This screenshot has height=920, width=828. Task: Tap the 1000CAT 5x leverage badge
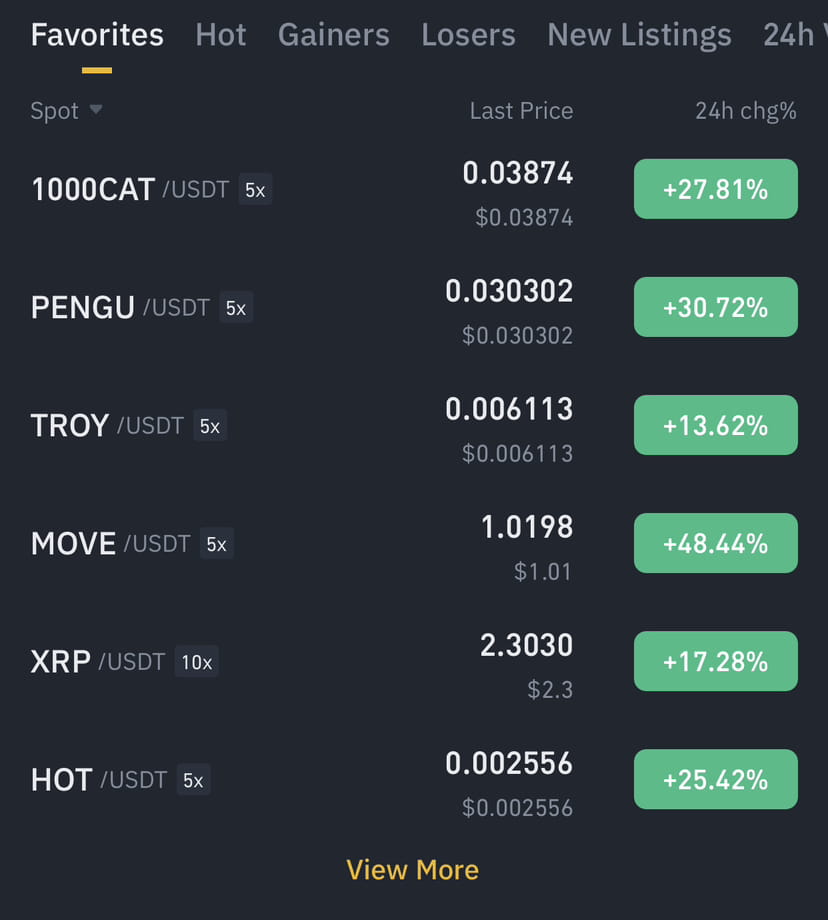[255, 190]
